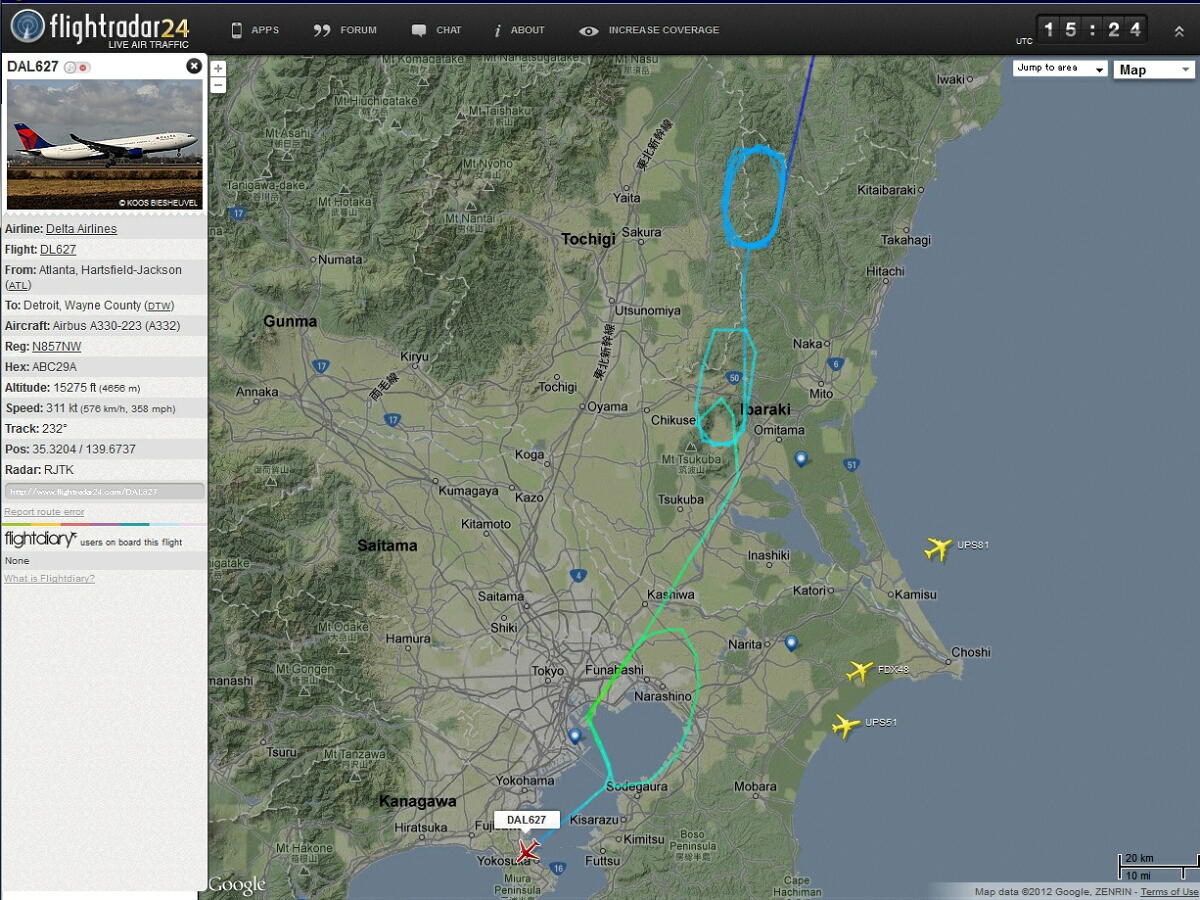Click the Altitude 15275 ft value
The image size is (1200, 900).
pyautogui.click(x=97, y=388)
